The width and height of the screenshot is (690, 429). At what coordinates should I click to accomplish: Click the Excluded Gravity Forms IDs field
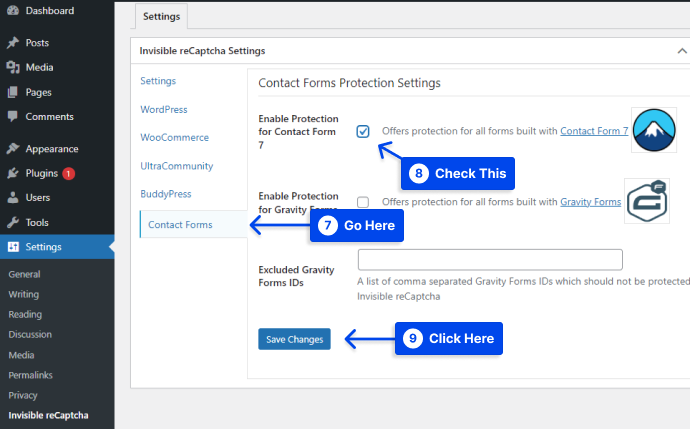(x=490, y=260)
